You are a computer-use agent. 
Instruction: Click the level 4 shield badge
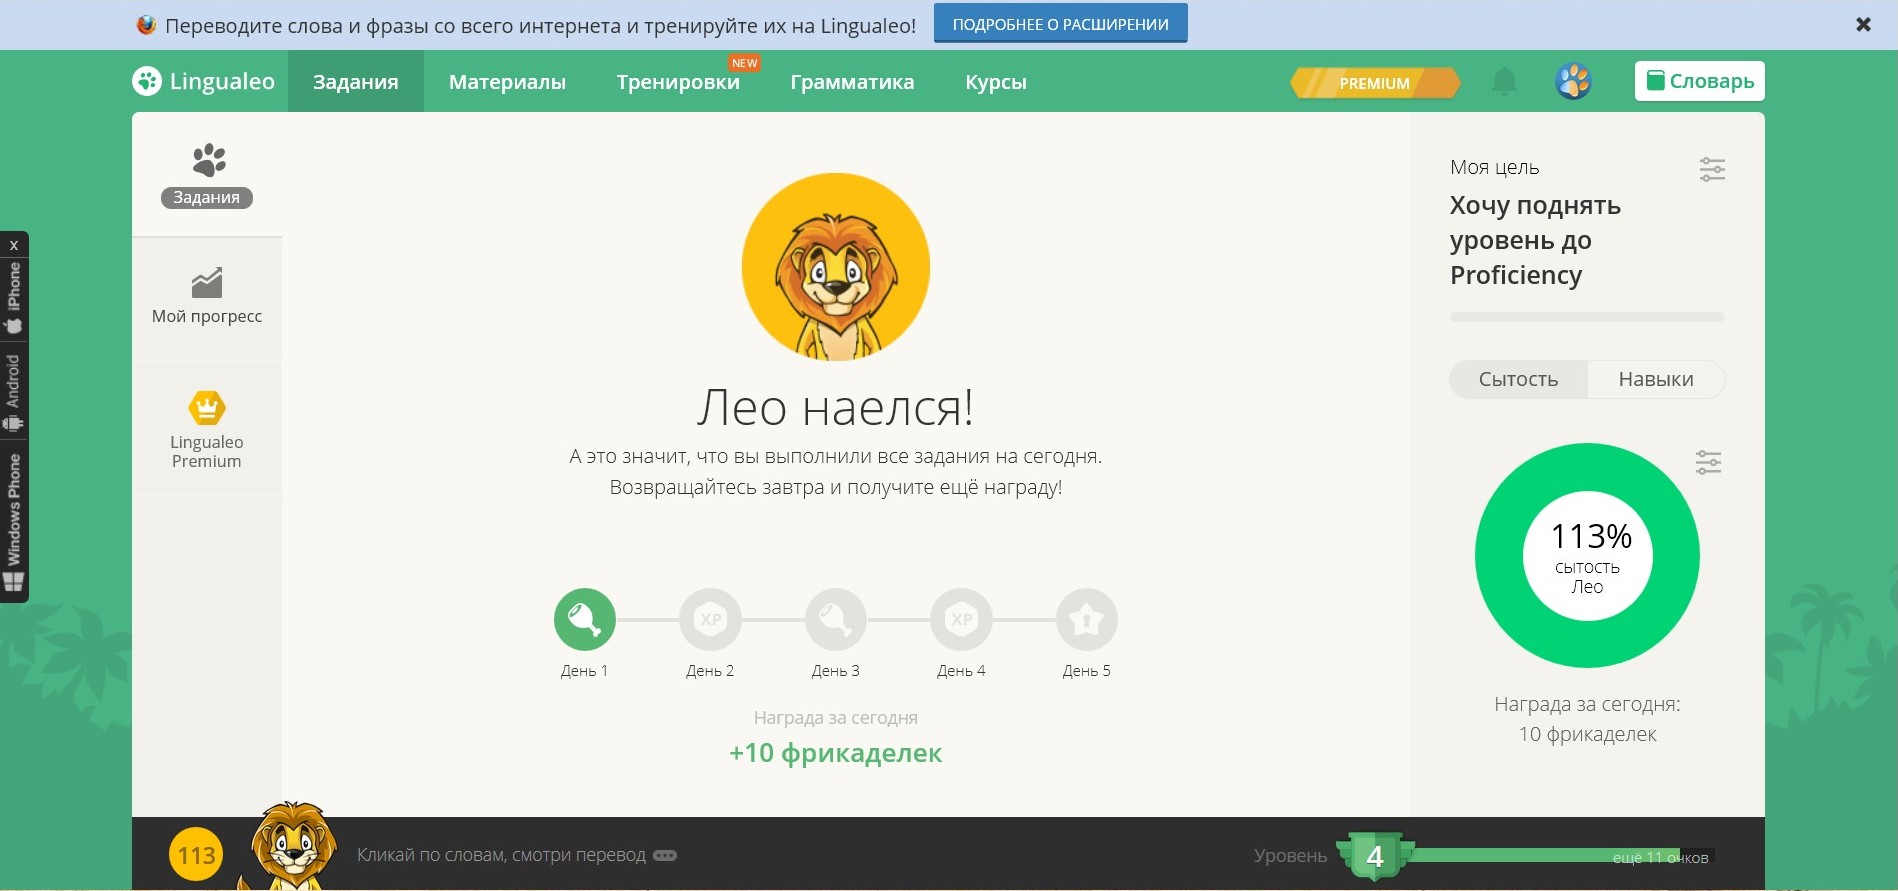pyautogui.click(x=1375, y=856)
